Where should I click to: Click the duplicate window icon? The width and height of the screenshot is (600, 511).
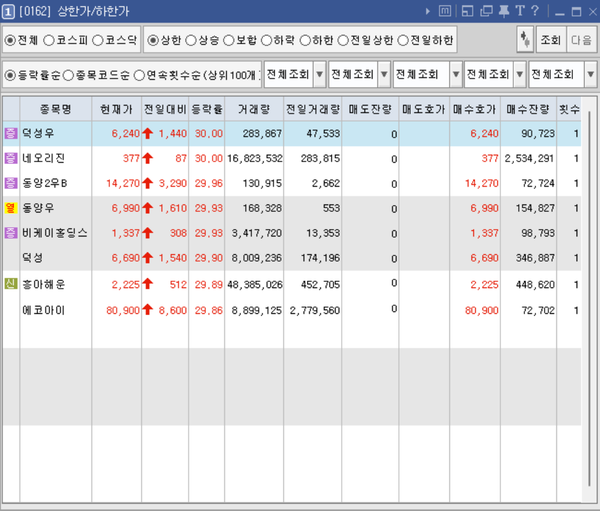pos(486,11)
